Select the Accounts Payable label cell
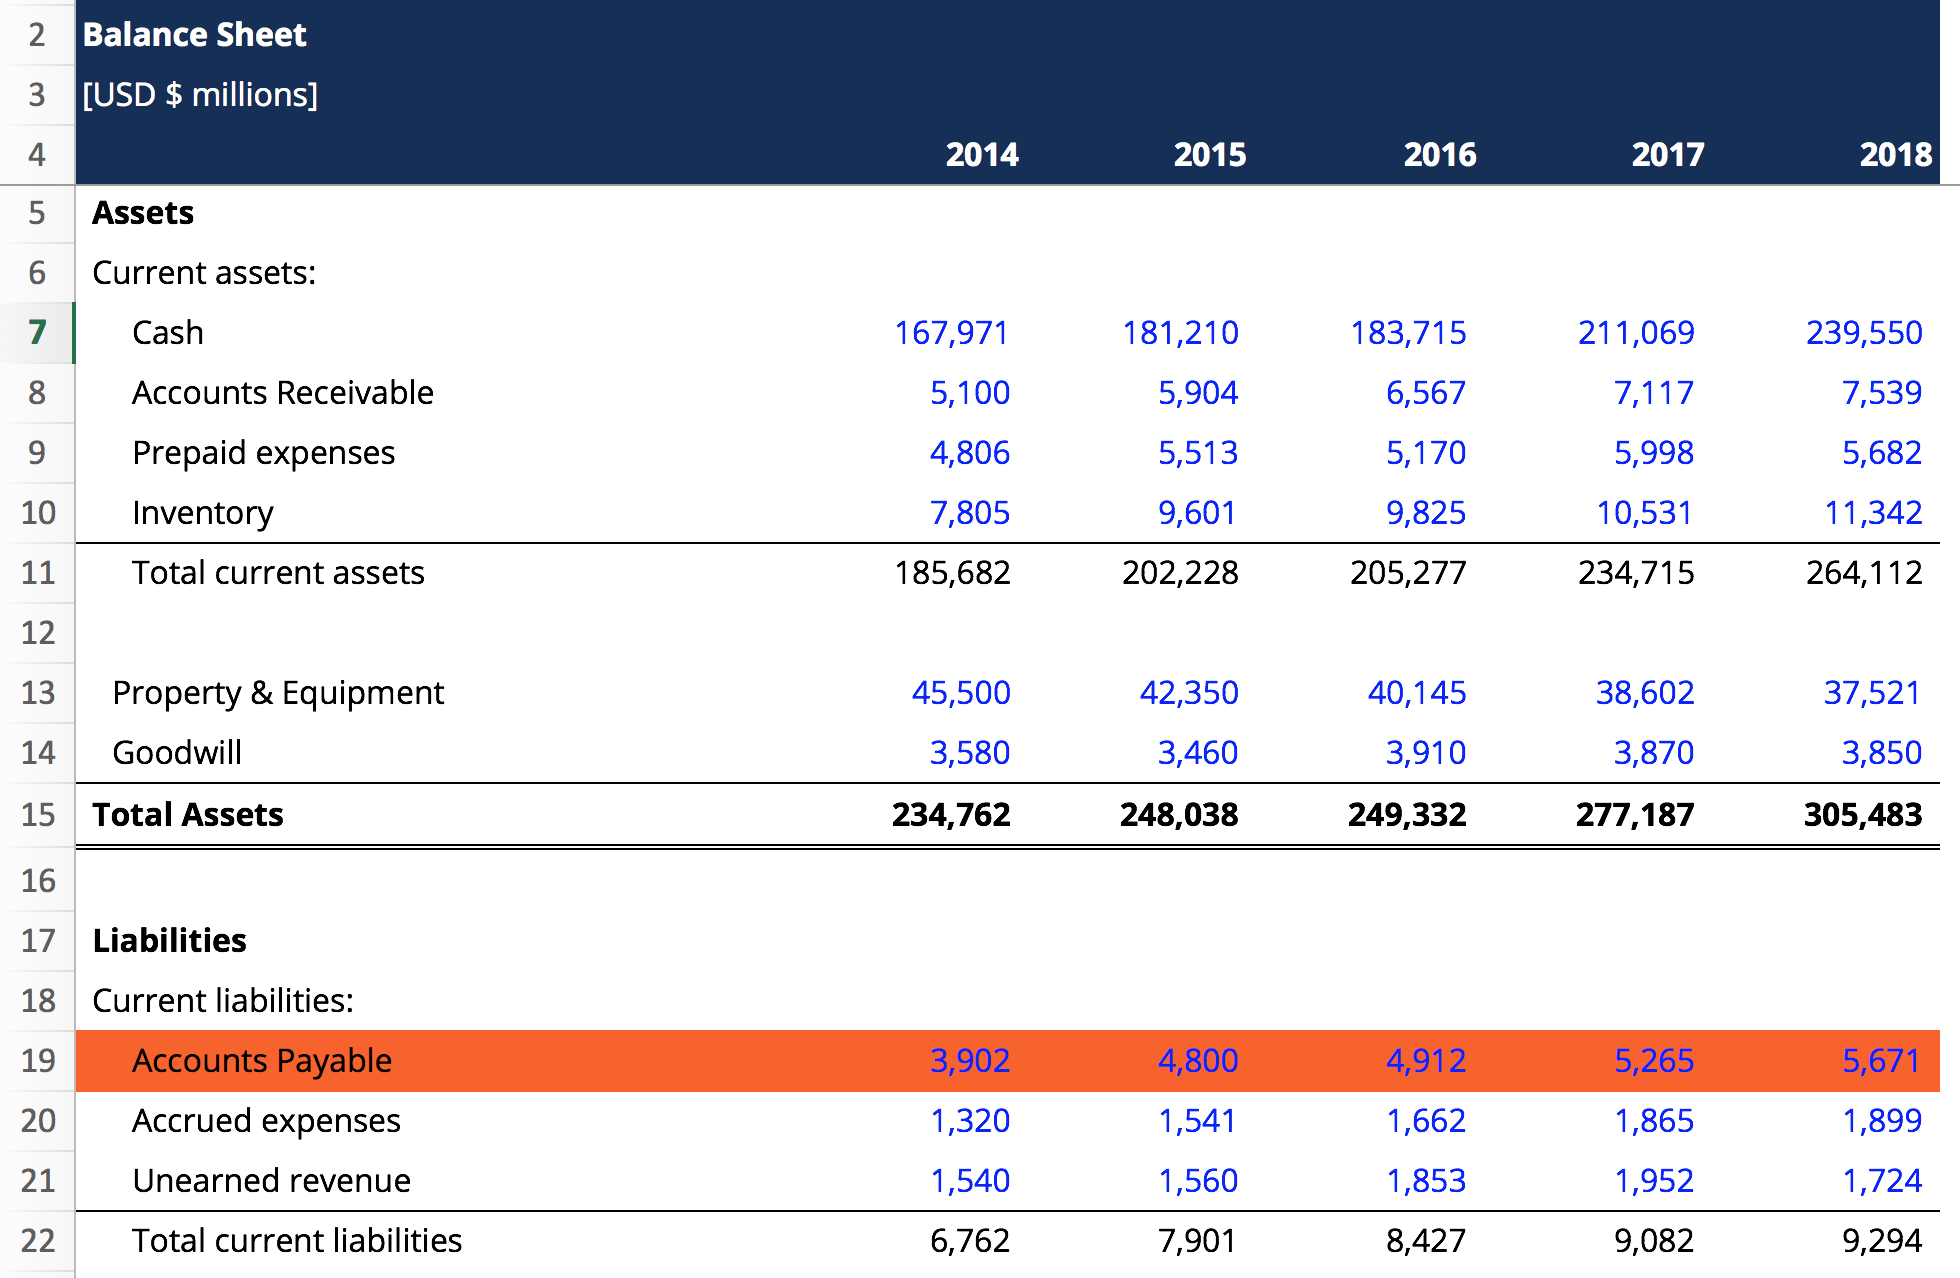 (261, 1060)
